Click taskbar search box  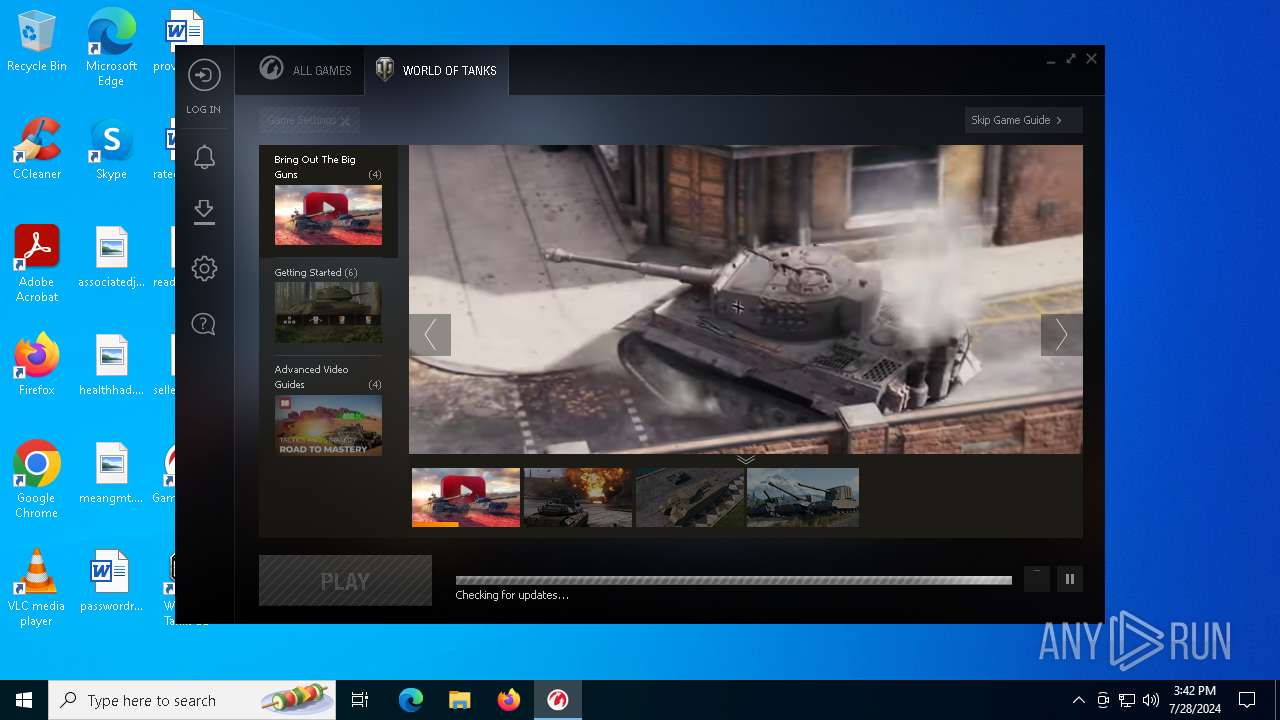[x=192, y=700]
